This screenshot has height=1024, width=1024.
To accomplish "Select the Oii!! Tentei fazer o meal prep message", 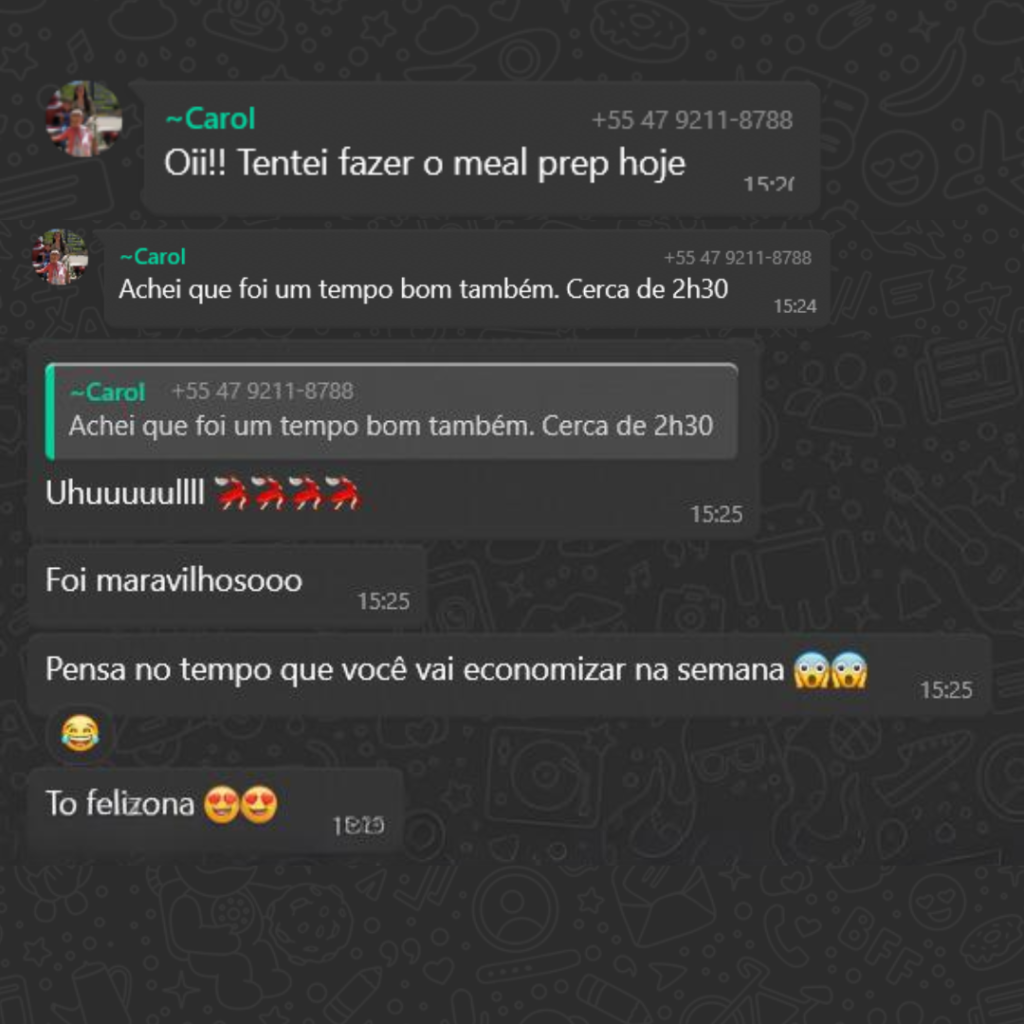I will 481,148.
